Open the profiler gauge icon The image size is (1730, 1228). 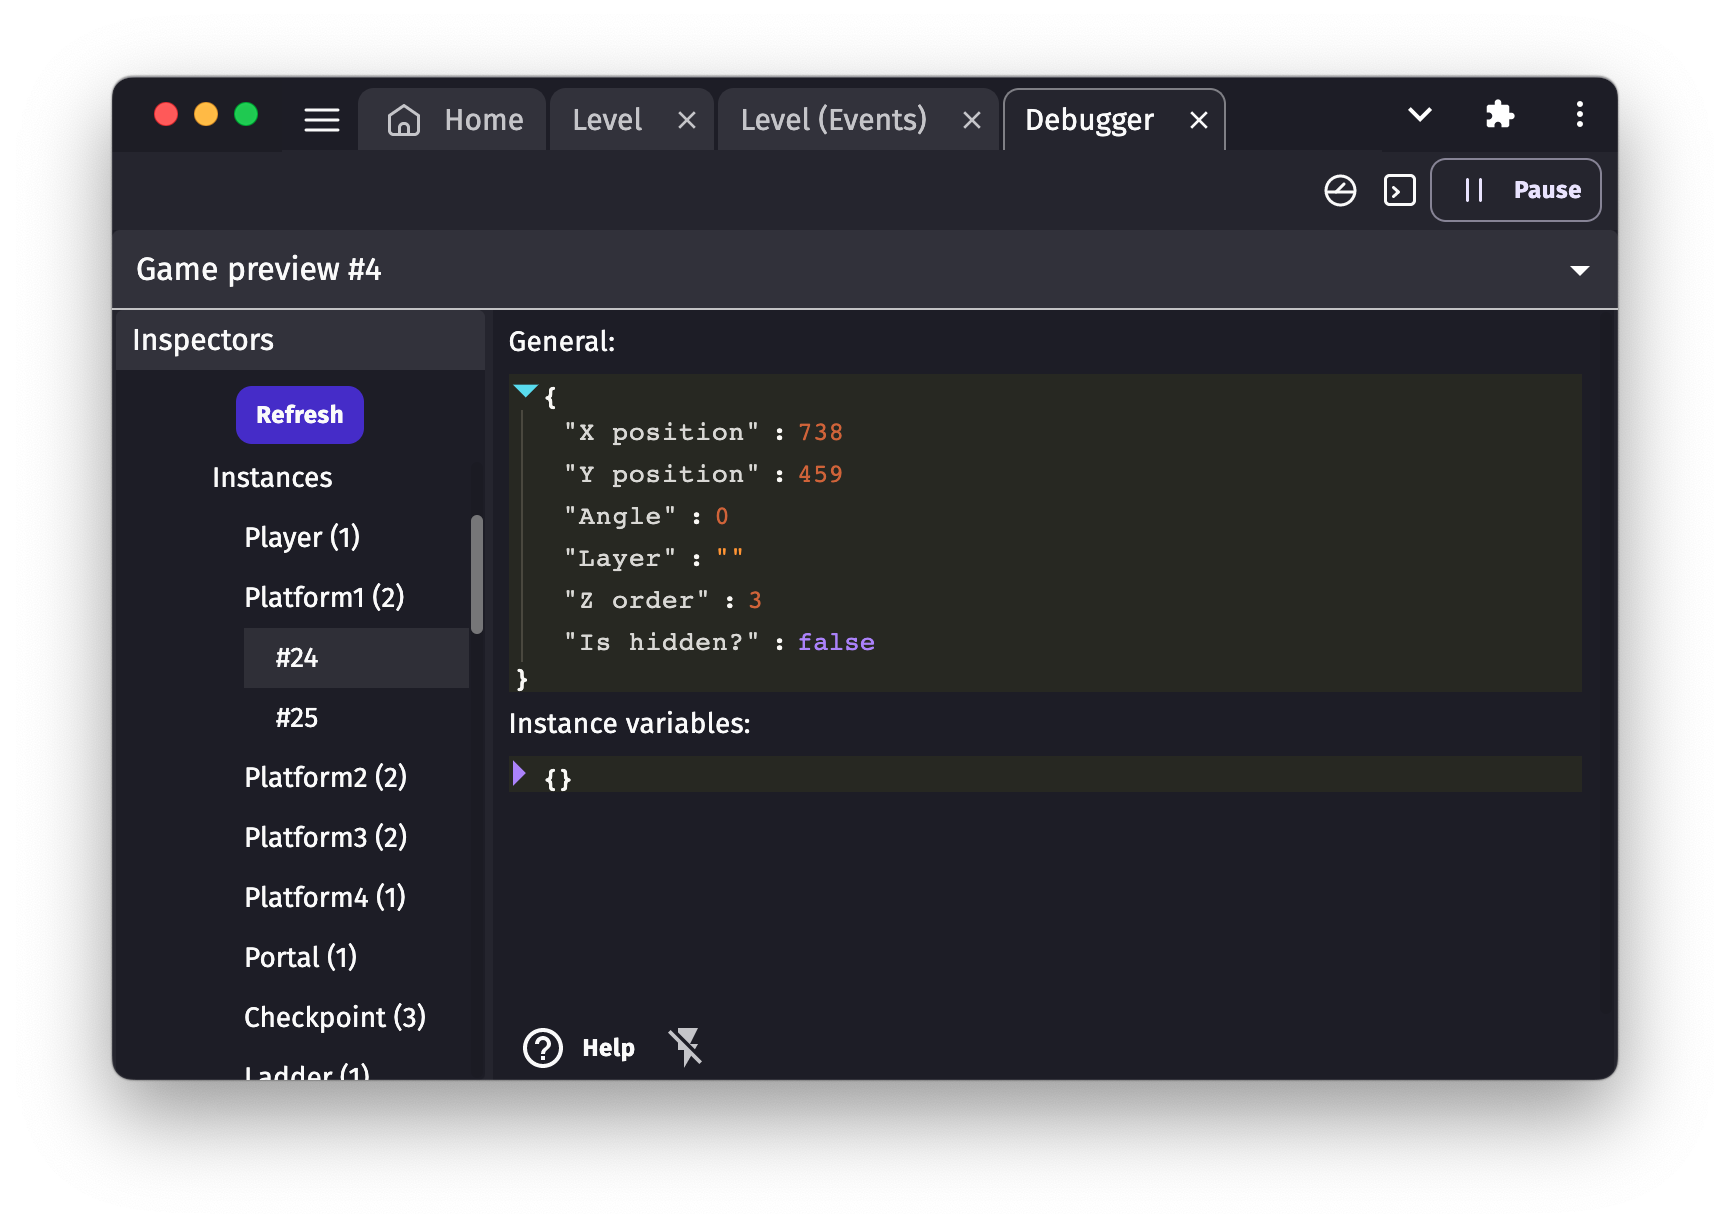pyautogui.click(x=1340, y=190)
